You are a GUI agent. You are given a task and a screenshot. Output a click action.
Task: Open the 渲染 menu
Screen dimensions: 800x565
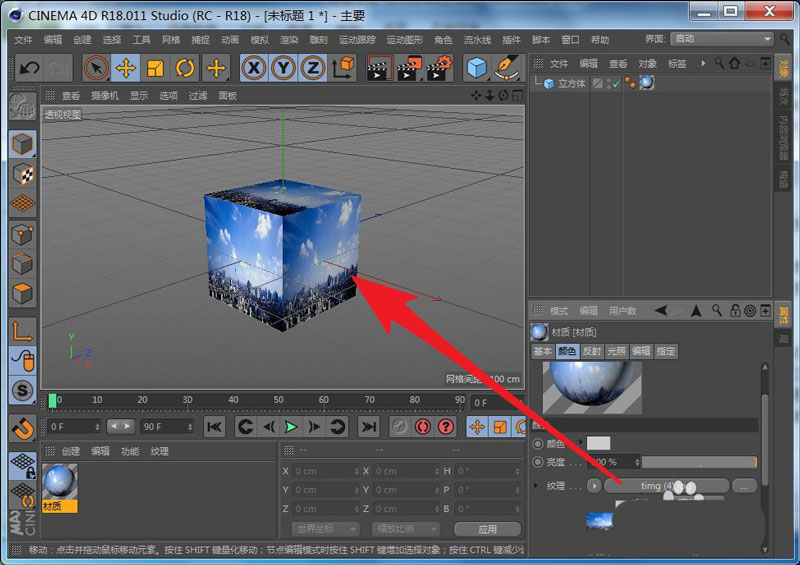click(x=289, y=40)
